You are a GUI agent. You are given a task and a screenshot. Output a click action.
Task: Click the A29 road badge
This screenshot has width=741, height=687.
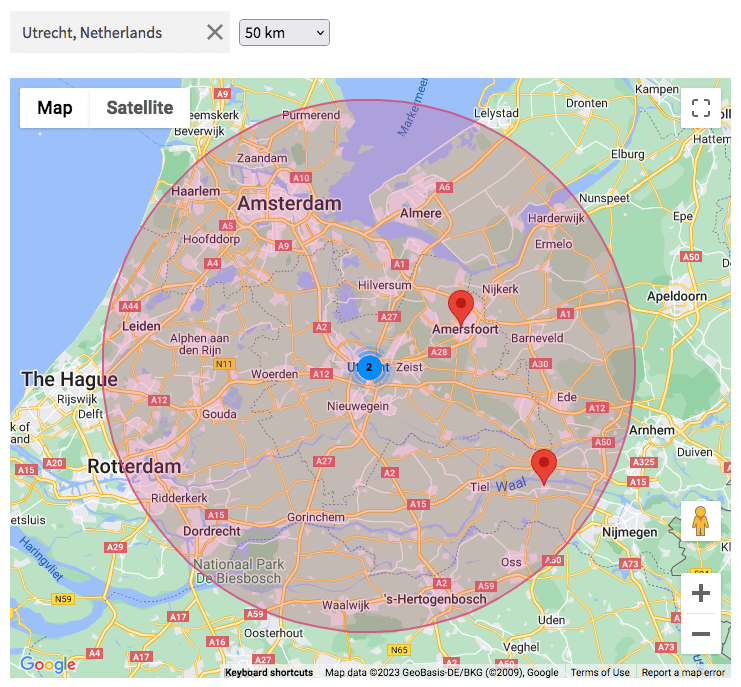[115, 547]
